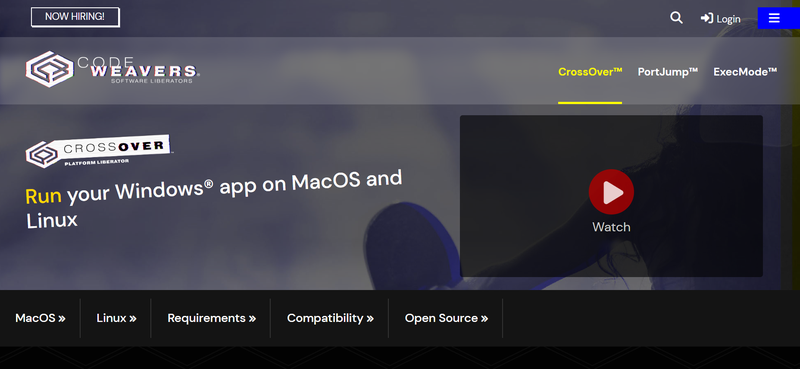Click the Login link
This screenshot has width=800, height=369.
click(x=720, y=19)
